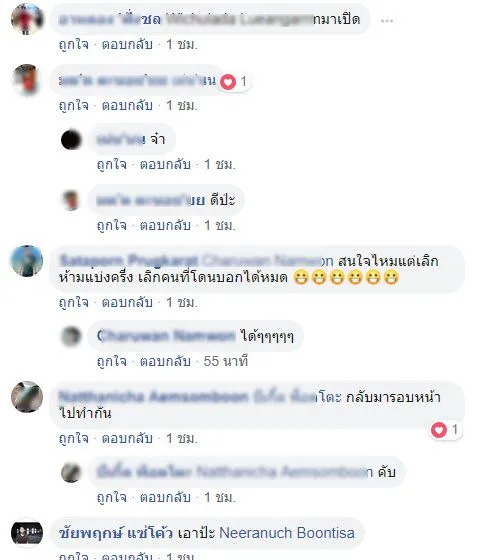Click the heart reaction on the second comment
The width and height of the screenshot is (497, 560).
[228, 82]
